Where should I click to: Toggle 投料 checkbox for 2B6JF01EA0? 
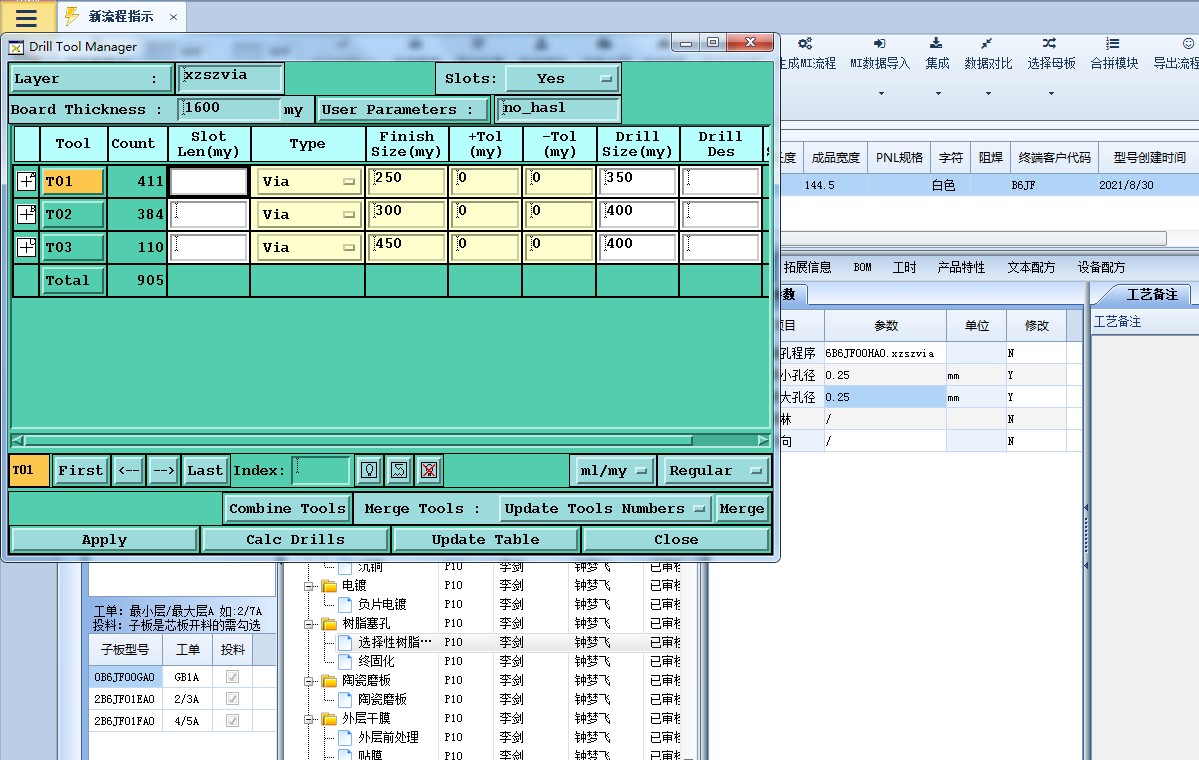click(x=232, y=699)
